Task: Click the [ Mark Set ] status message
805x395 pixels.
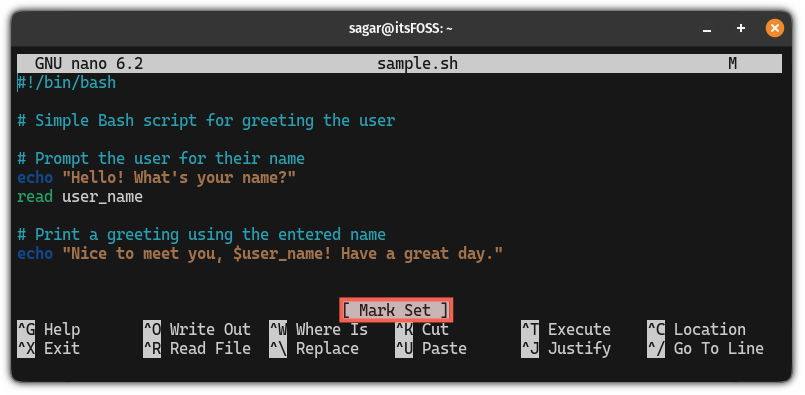Action: (x=396, y=310)
